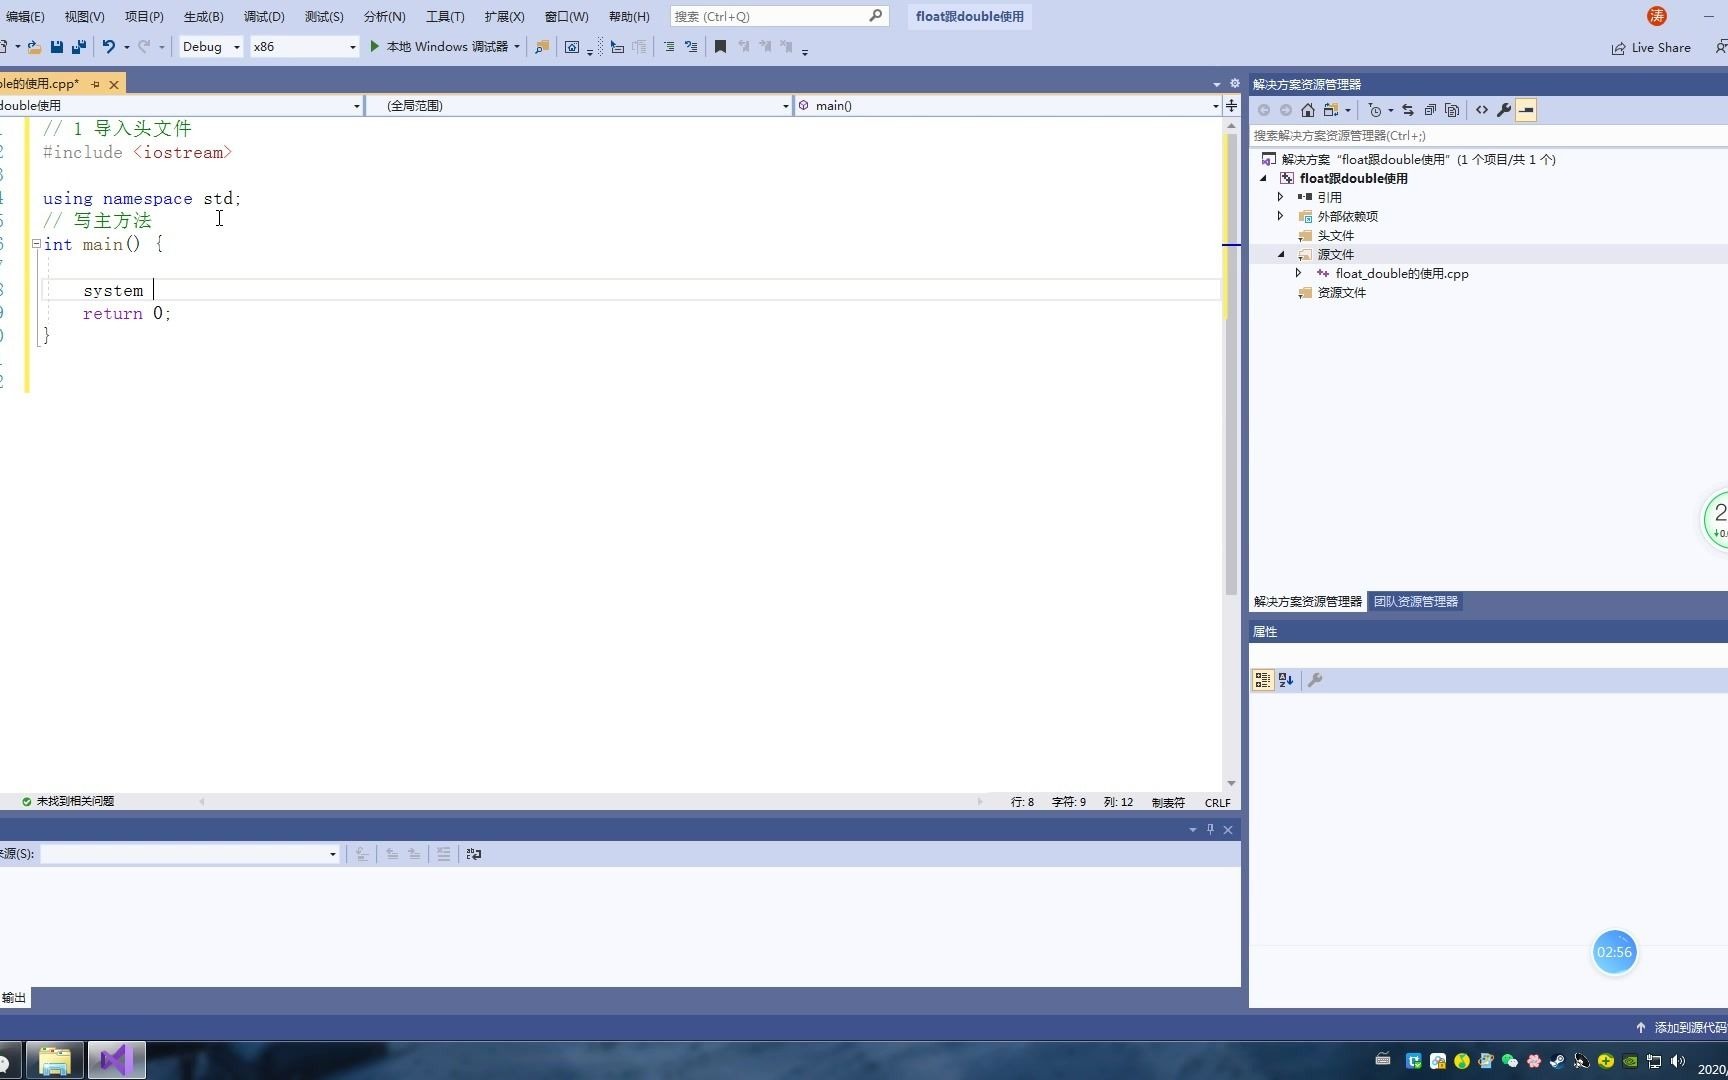
Task: Open Properties with the wrench icon
Action: click(x=1503, y=110)
